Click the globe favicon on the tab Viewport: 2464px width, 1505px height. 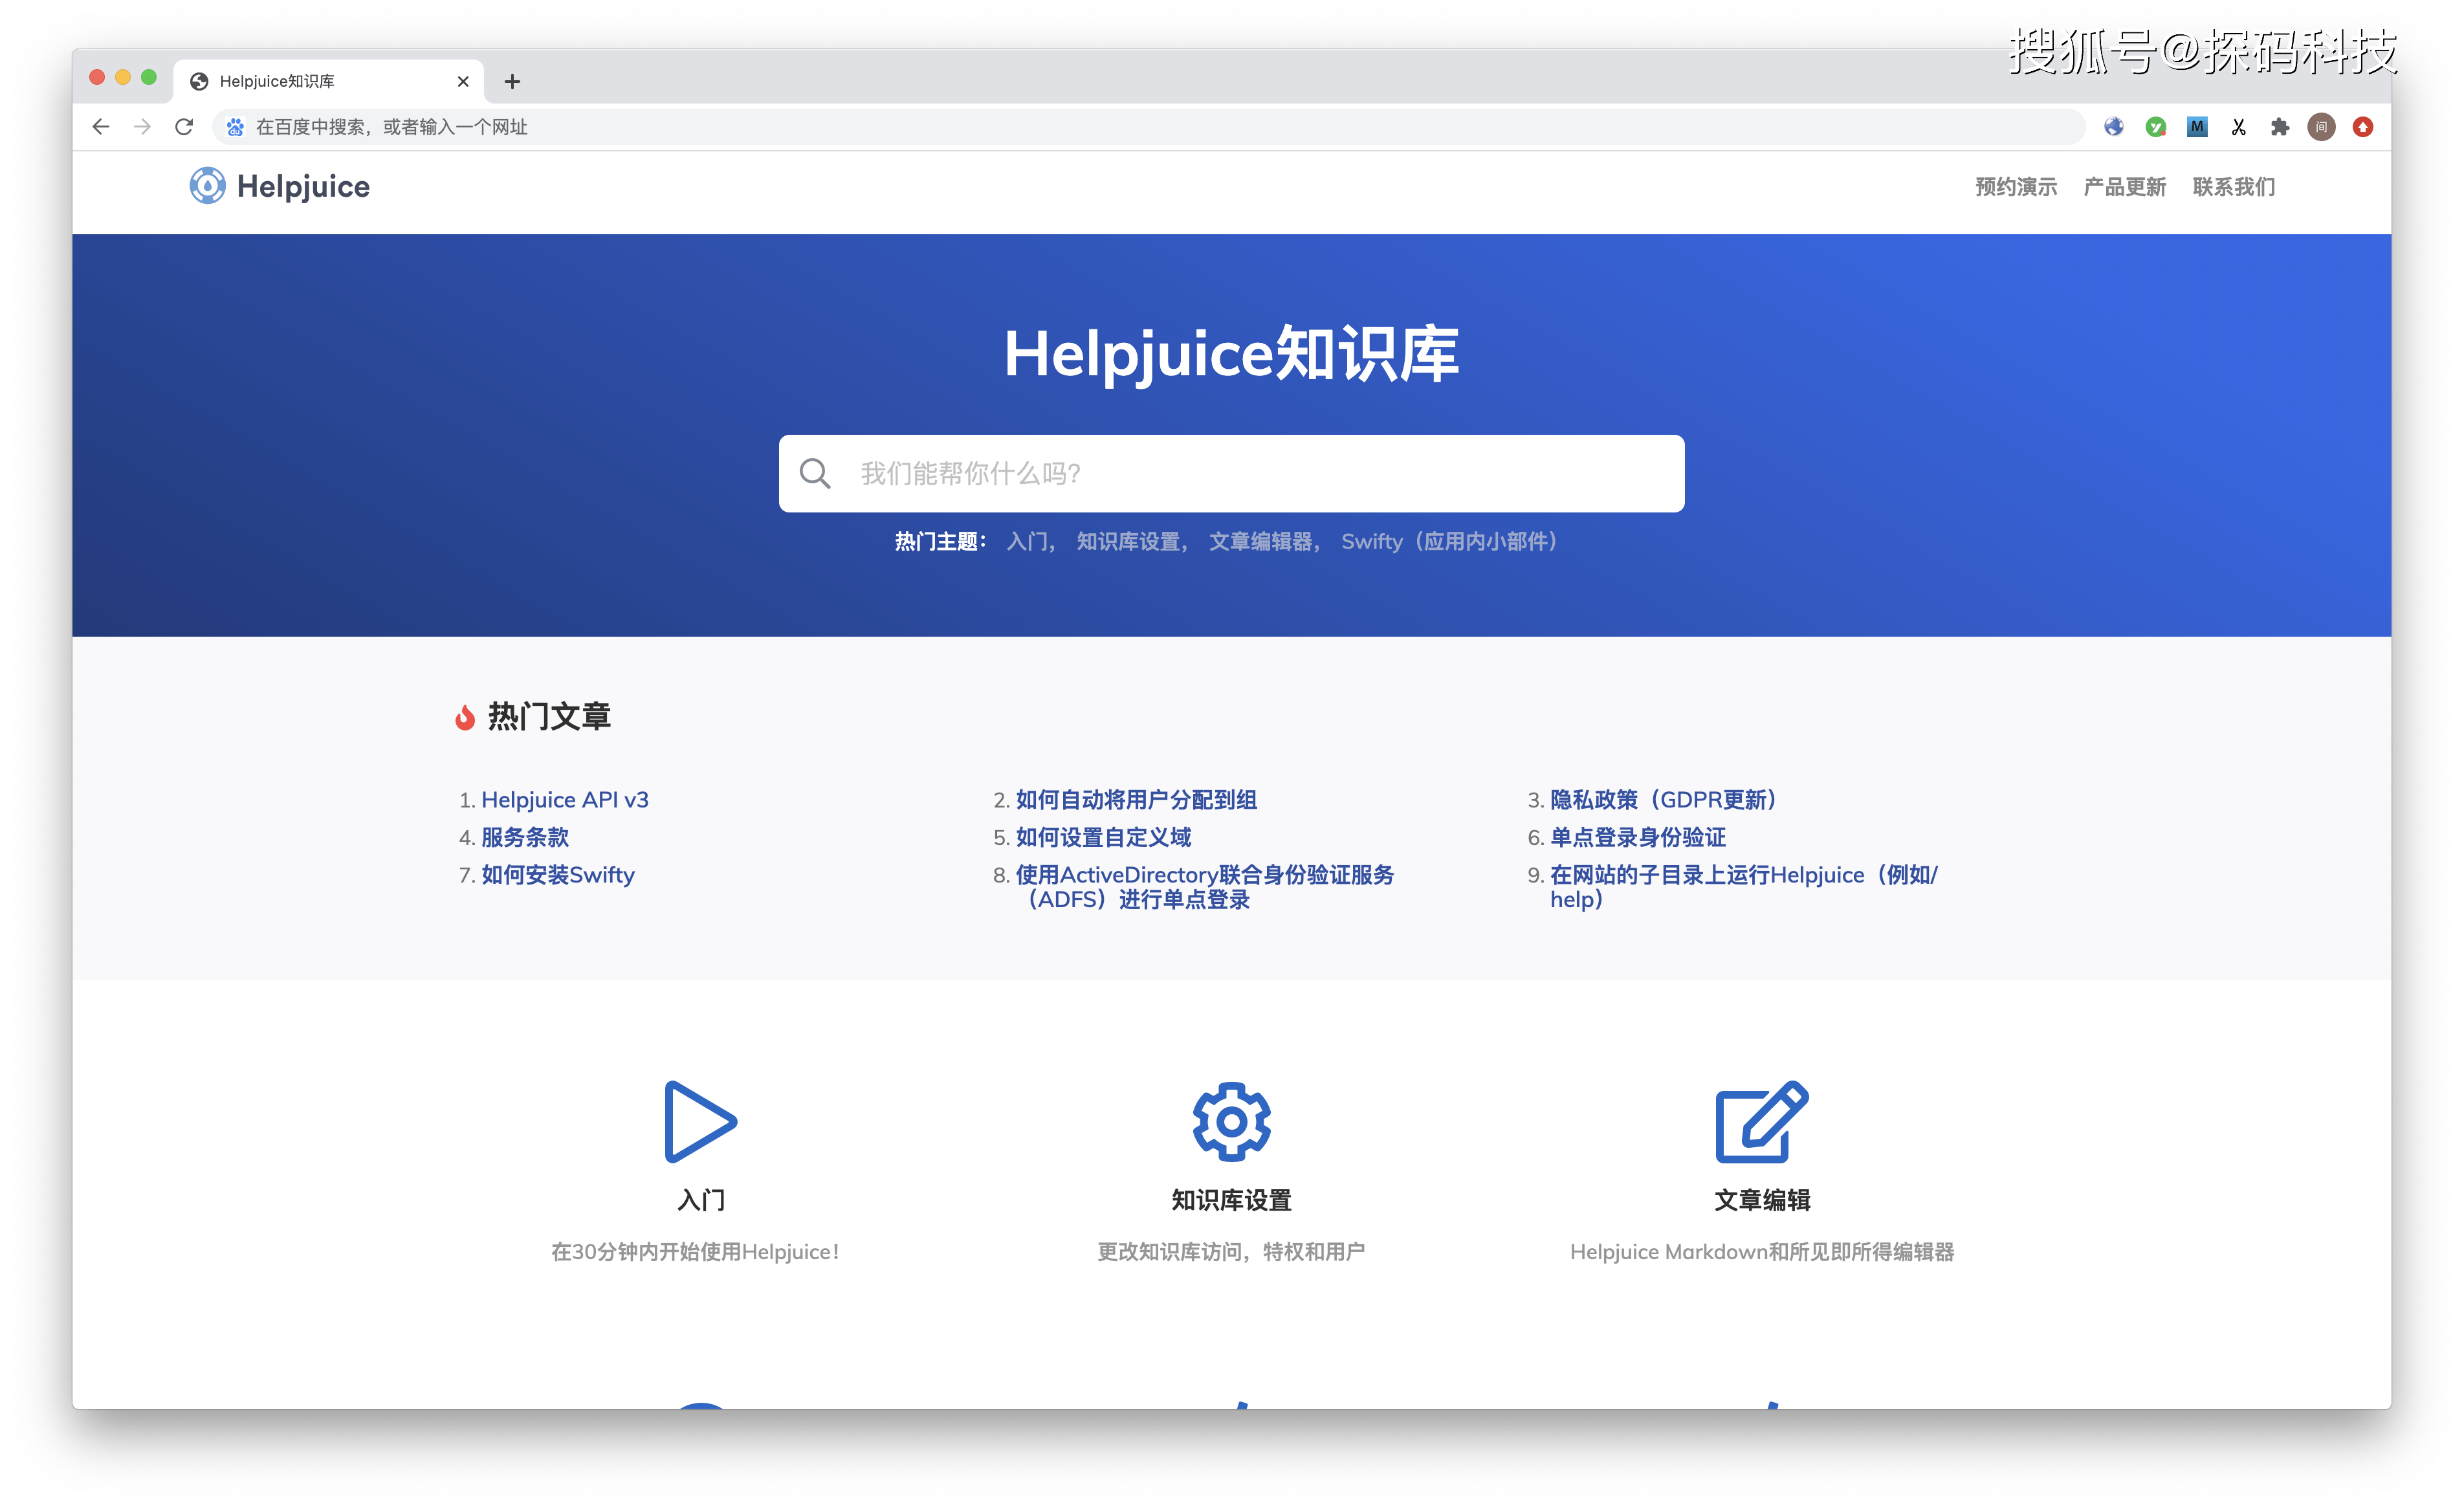(199, 82)
